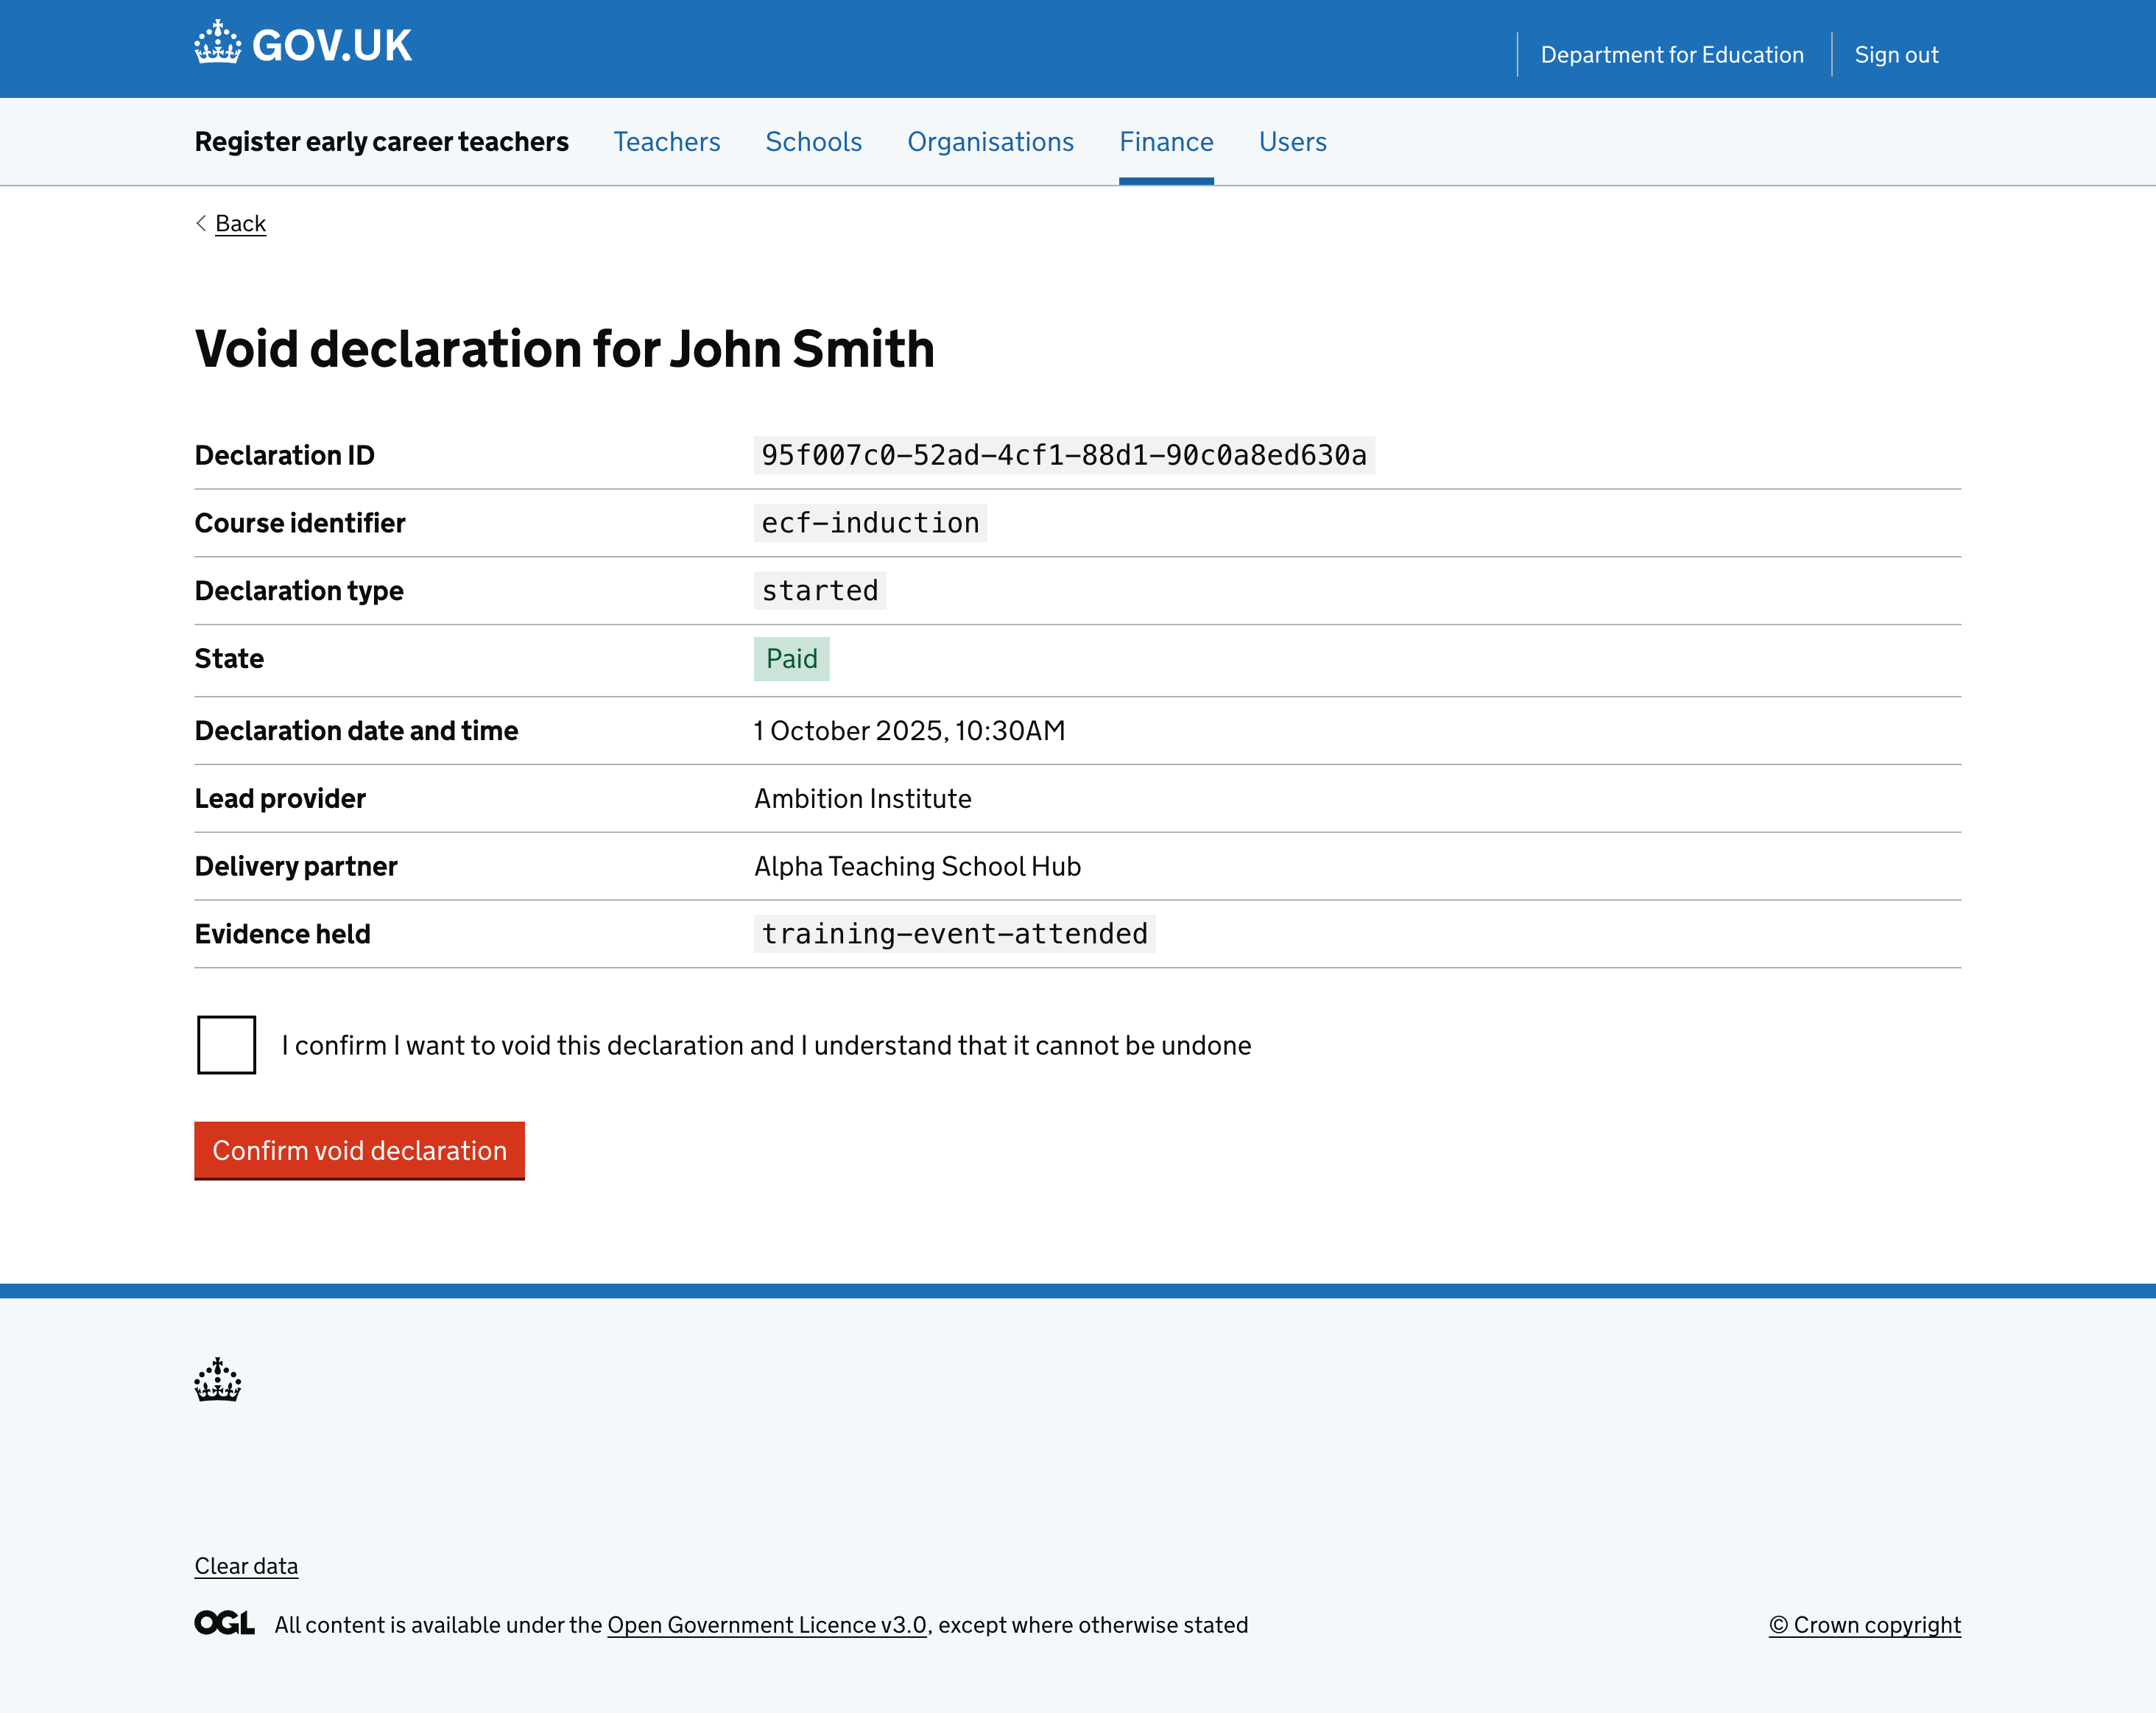Screen dimensions: 2156x1713
Task: Open the Crown copyright link
Action: pos(1864,1625)
